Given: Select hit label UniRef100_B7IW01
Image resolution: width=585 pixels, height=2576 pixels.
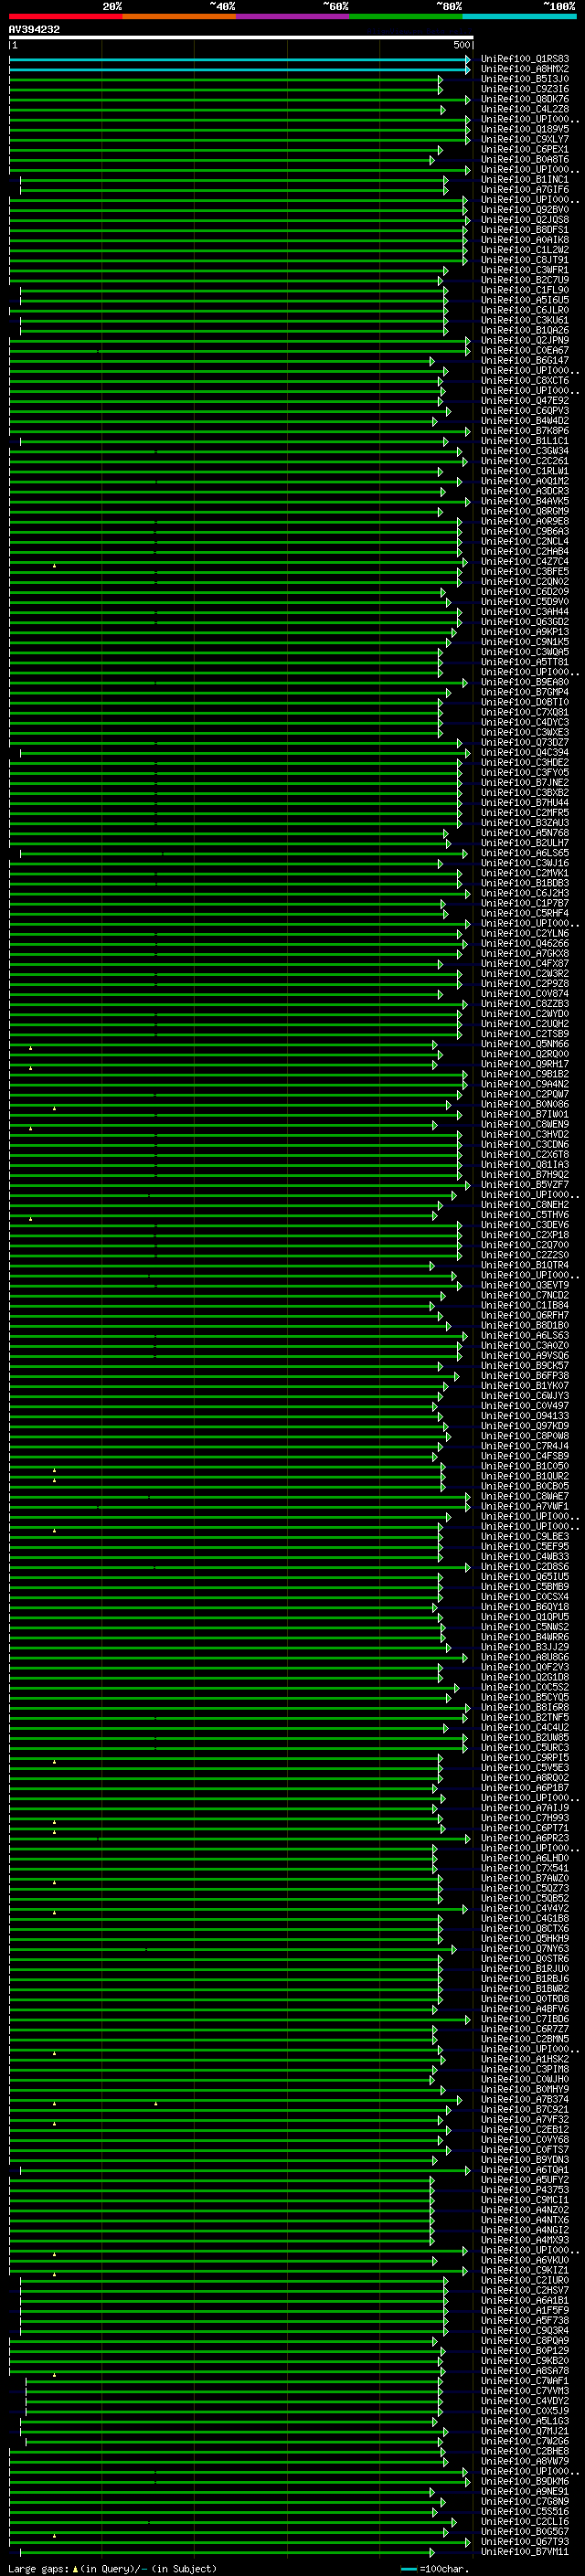Looking at the screenshot, I should coord(525,1114).
